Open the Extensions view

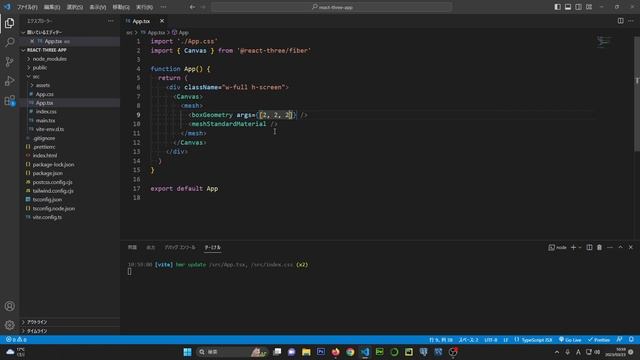(x=9, y=100)
